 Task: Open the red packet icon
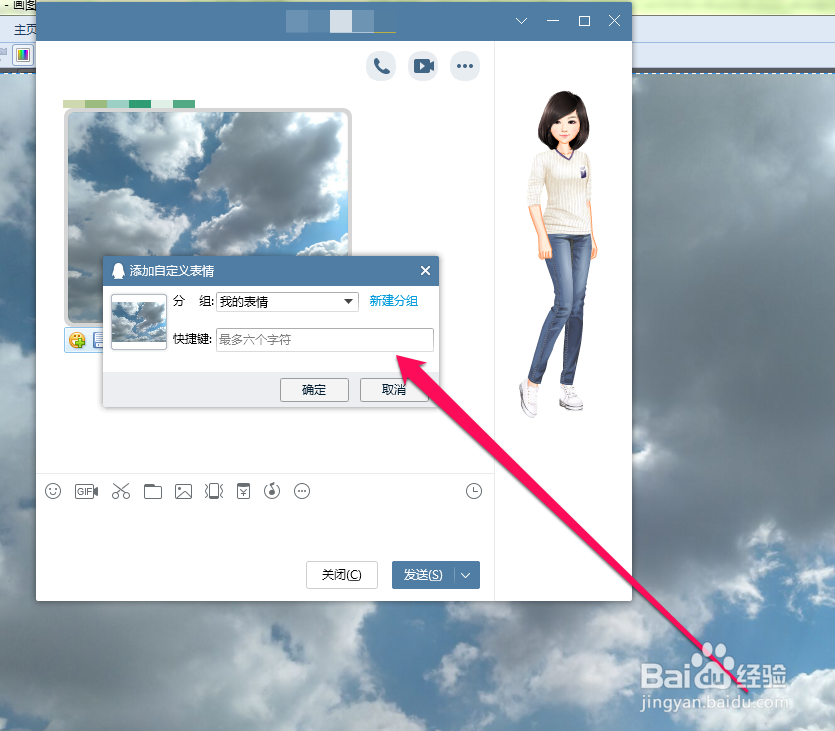coord(243,491)
